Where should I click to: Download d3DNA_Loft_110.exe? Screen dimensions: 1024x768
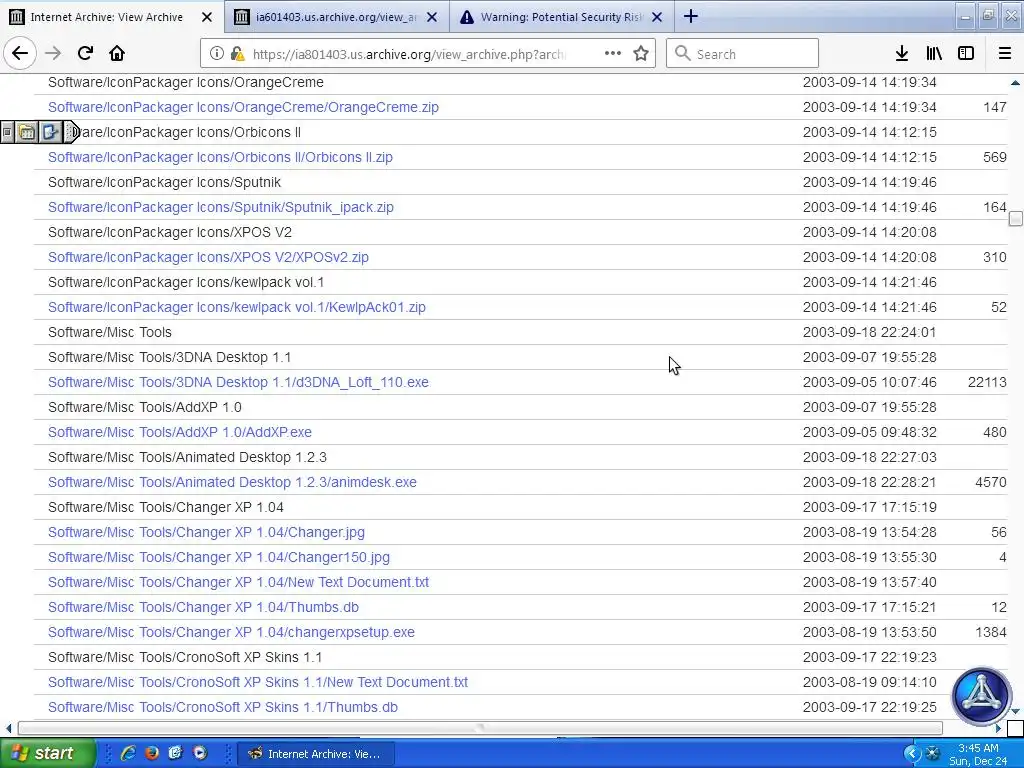(x=238, y=383)
